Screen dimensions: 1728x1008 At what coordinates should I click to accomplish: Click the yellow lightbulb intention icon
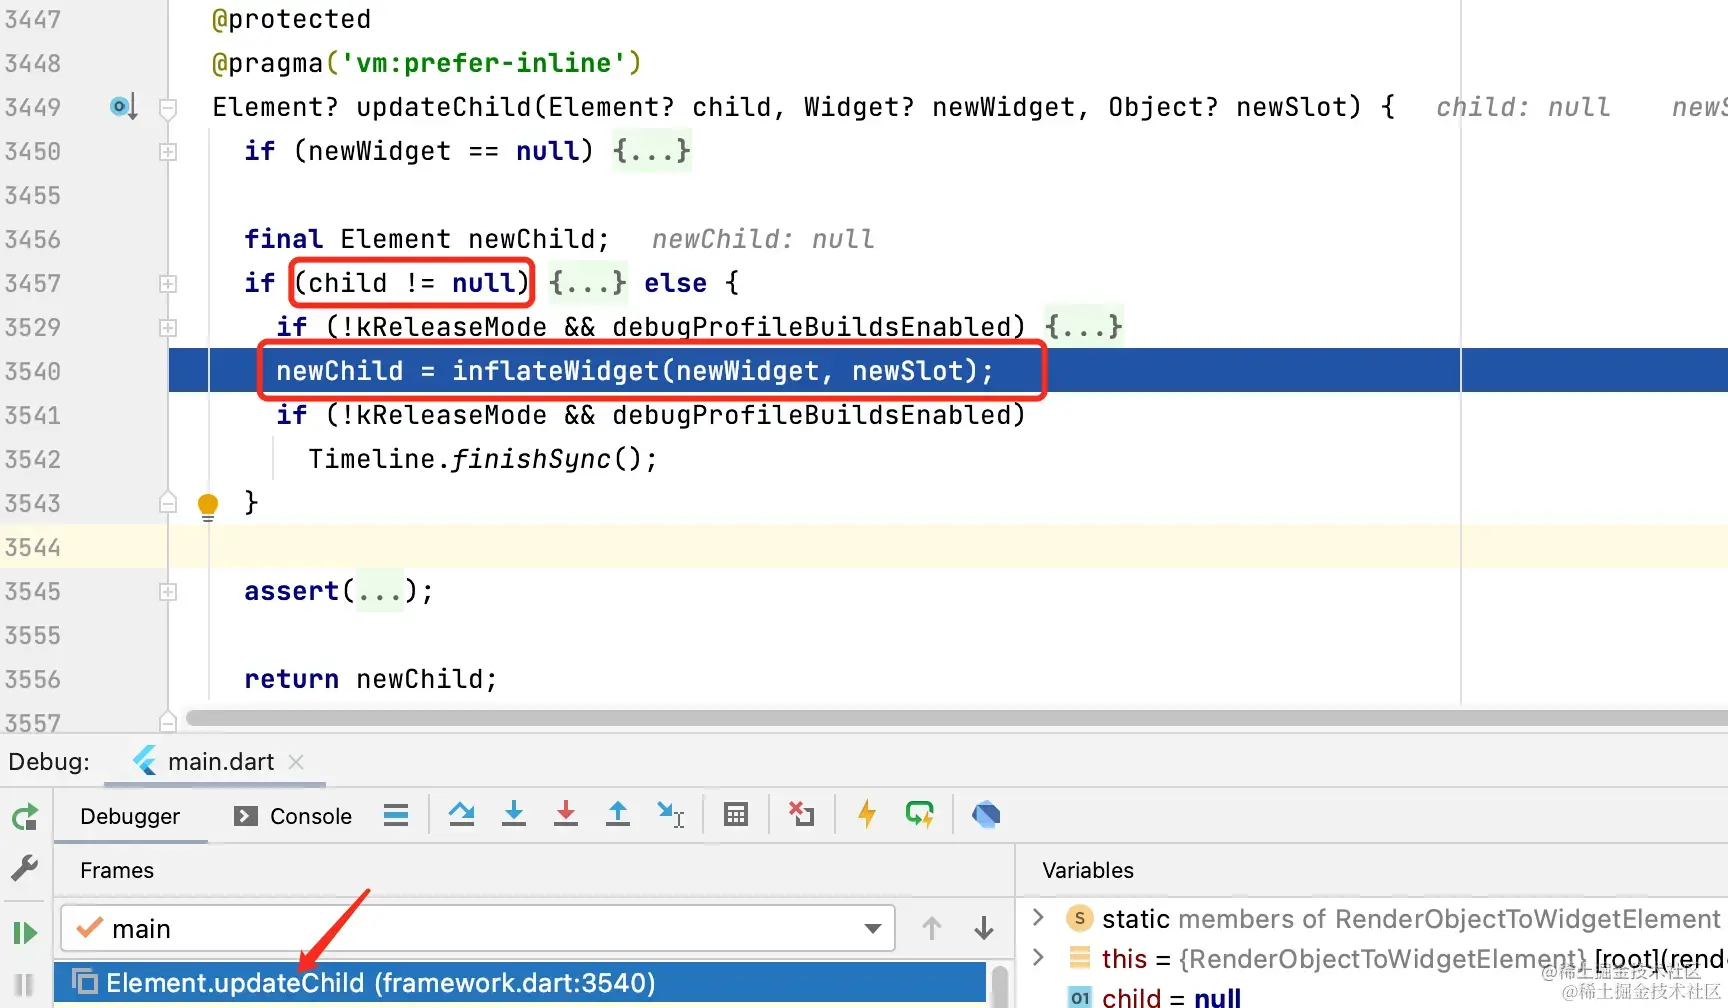(208, 505)
